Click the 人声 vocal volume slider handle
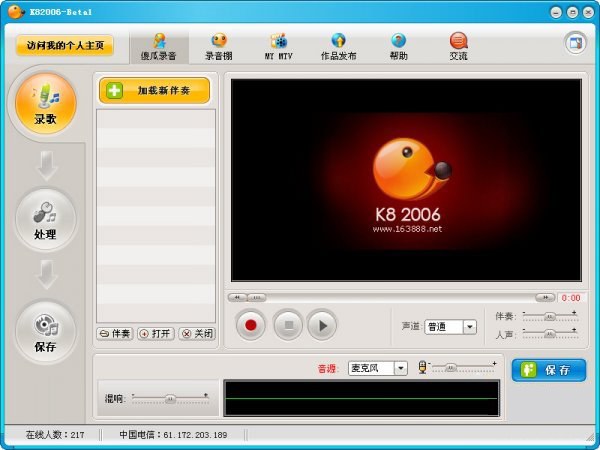Image resolution: width=600 pixels, height=450 pixels. 550,334
